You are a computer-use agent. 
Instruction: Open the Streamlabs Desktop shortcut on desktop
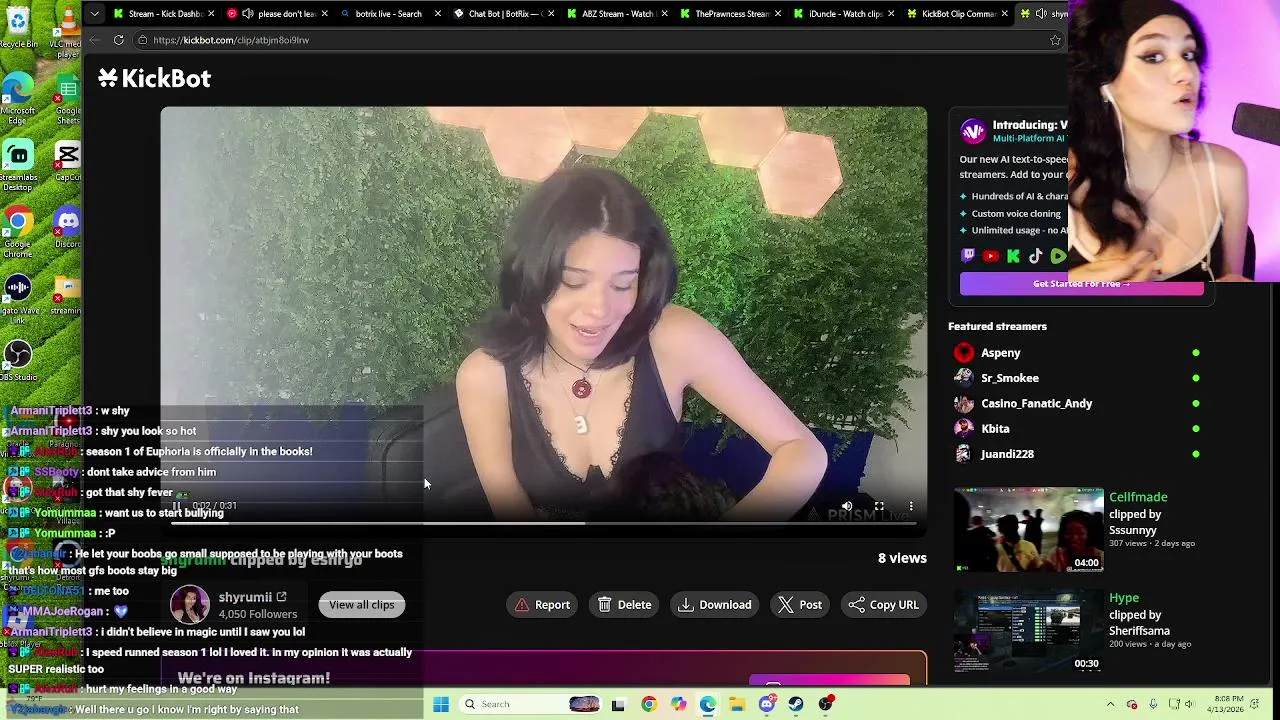point(18,166)
